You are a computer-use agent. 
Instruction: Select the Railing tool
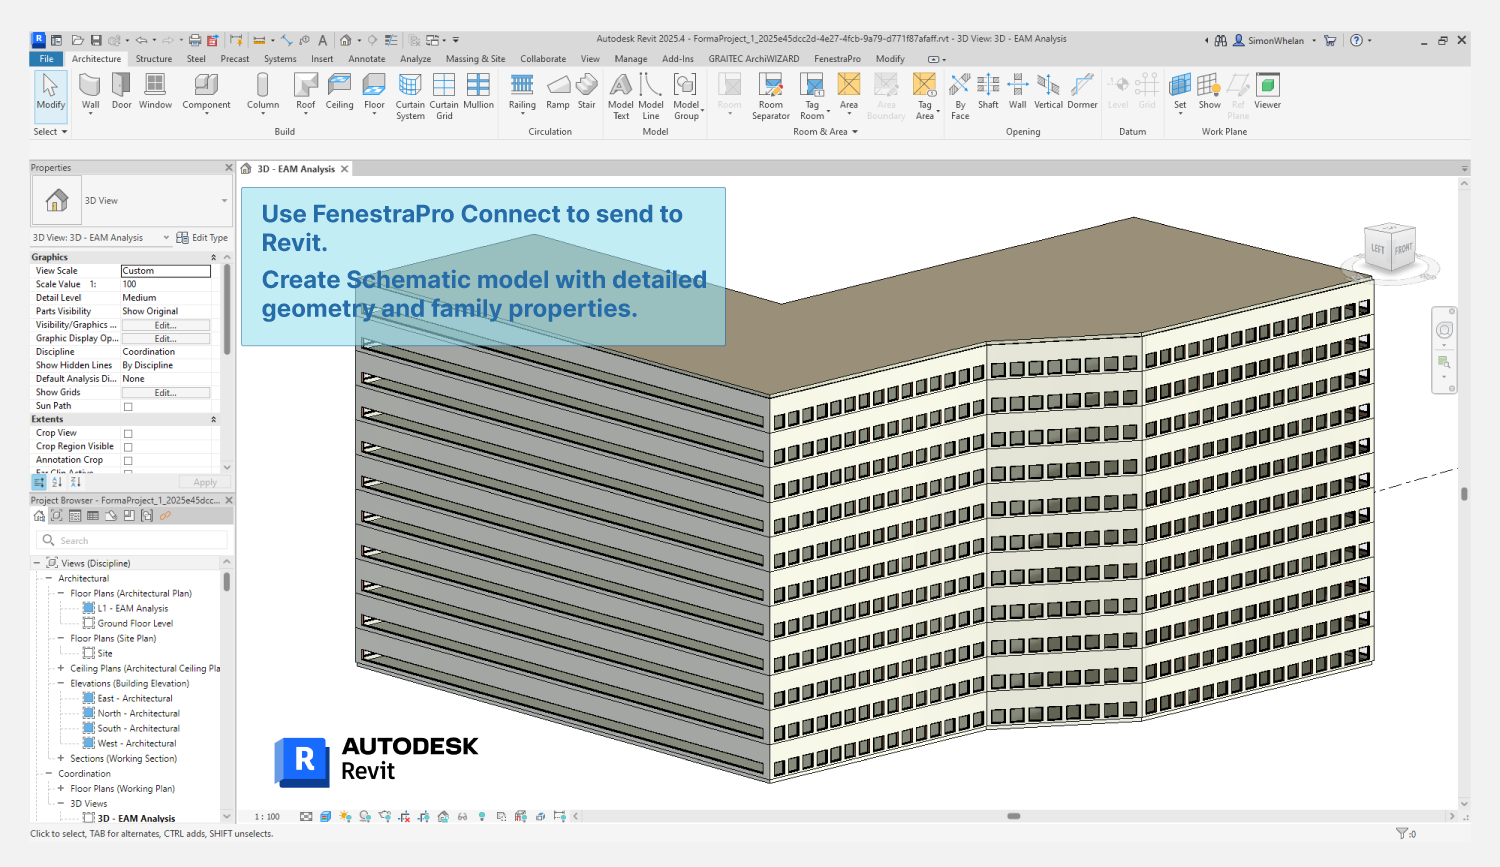[522, 92]
